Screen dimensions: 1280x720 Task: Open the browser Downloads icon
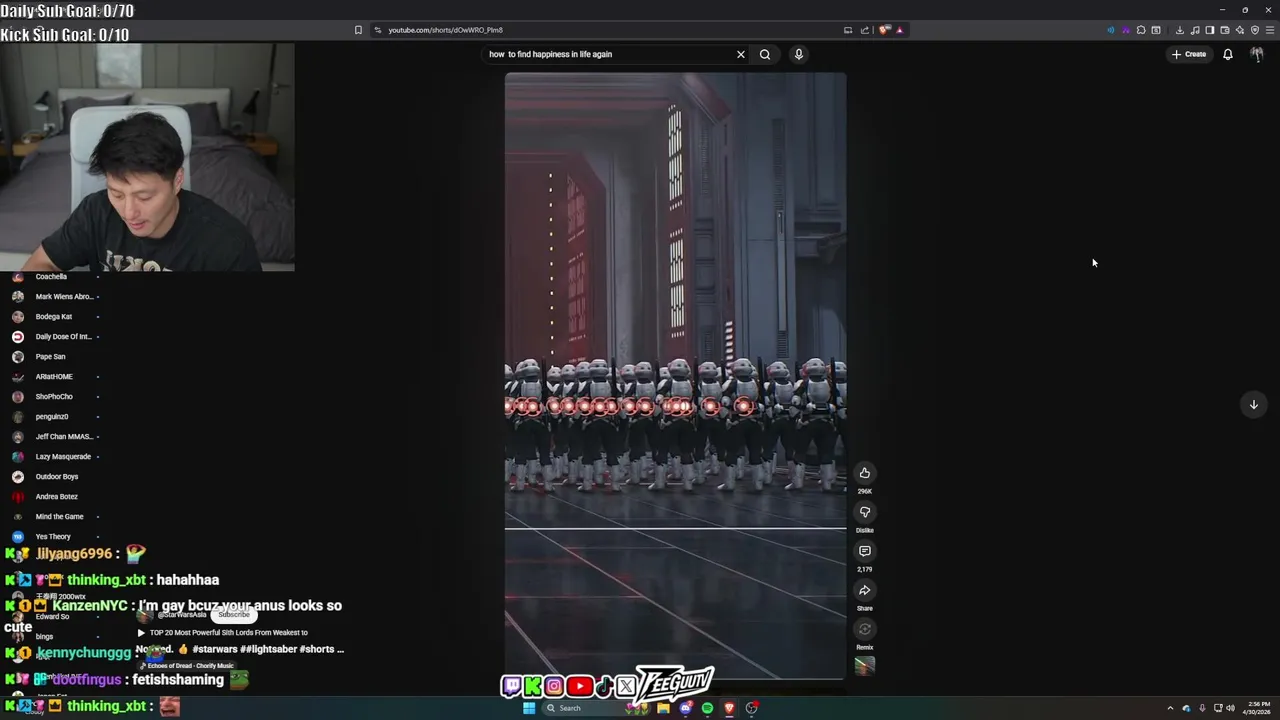tap(1180, 30)
